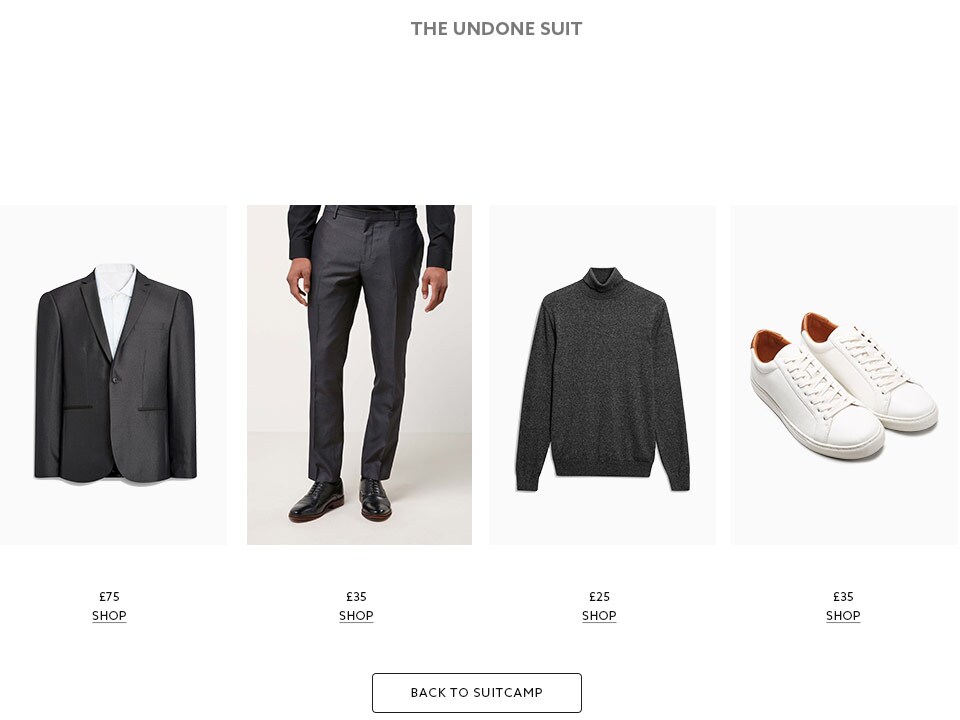The width and height of the screenshot is (960, 720).
Task: Open the dark grey blazer product image
Action: [113, 375]
